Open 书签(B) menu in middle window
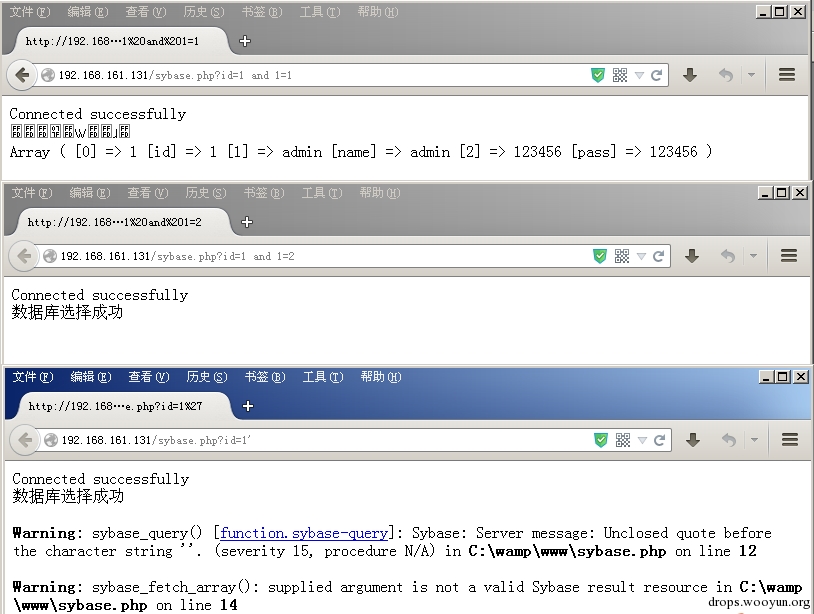This screenshot has height=614, width=814. tap(264, 193)
